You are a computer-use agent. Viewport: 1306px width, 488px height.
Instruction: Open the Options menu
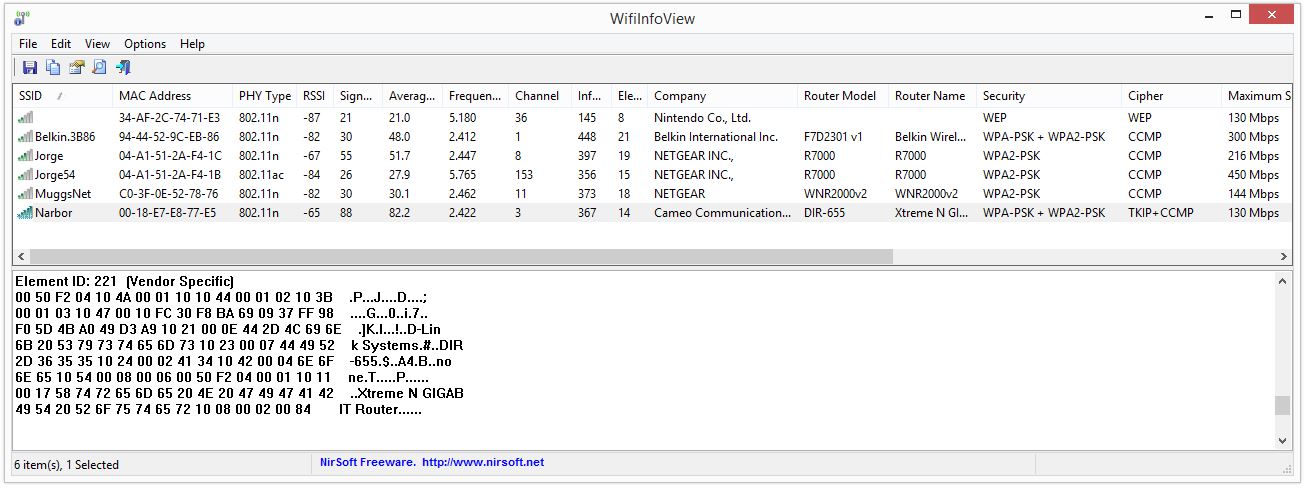click(145, 44)
